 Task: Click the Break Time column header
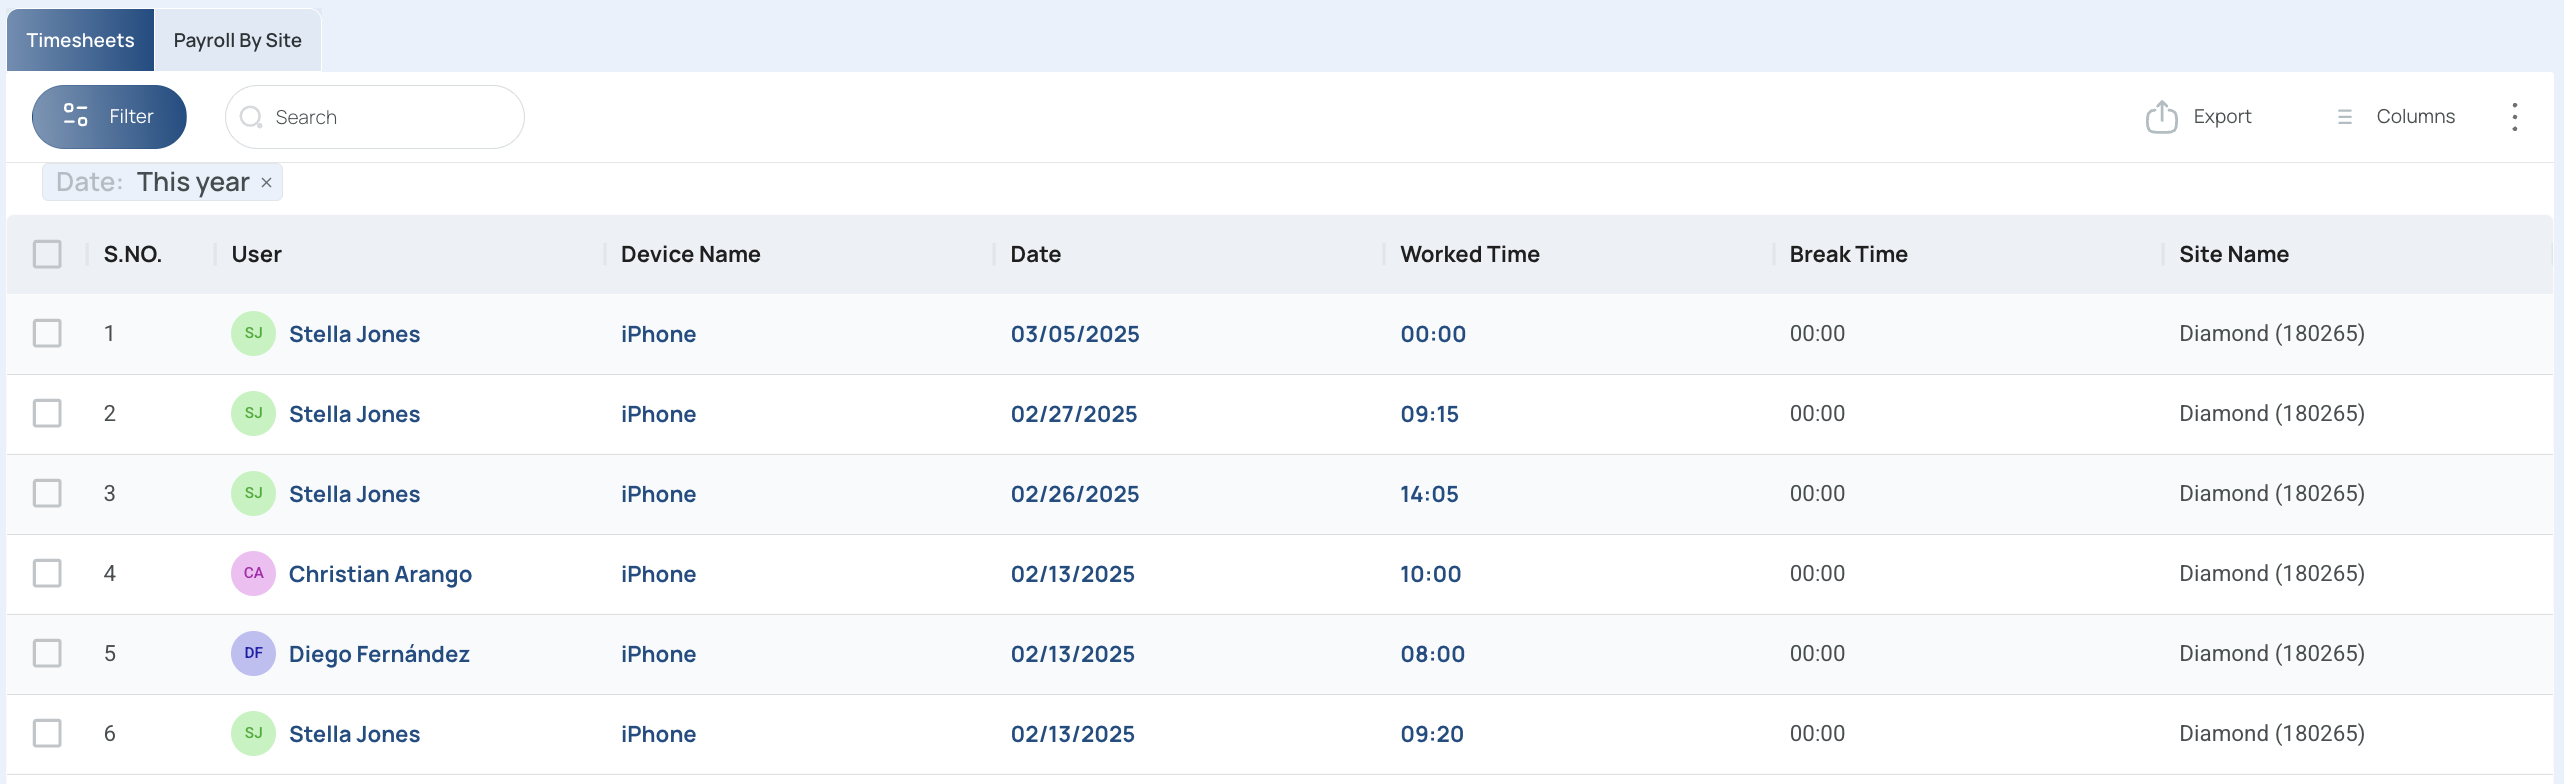(1848, 254)
